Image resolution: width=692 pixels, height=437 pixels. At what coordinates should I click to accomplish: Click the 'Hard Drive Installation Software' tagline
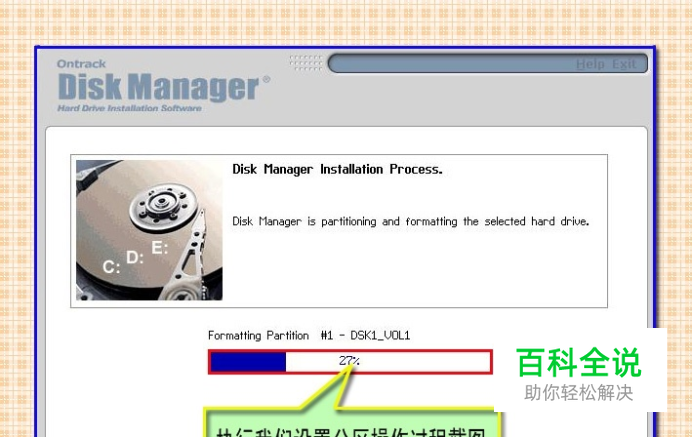129,108
